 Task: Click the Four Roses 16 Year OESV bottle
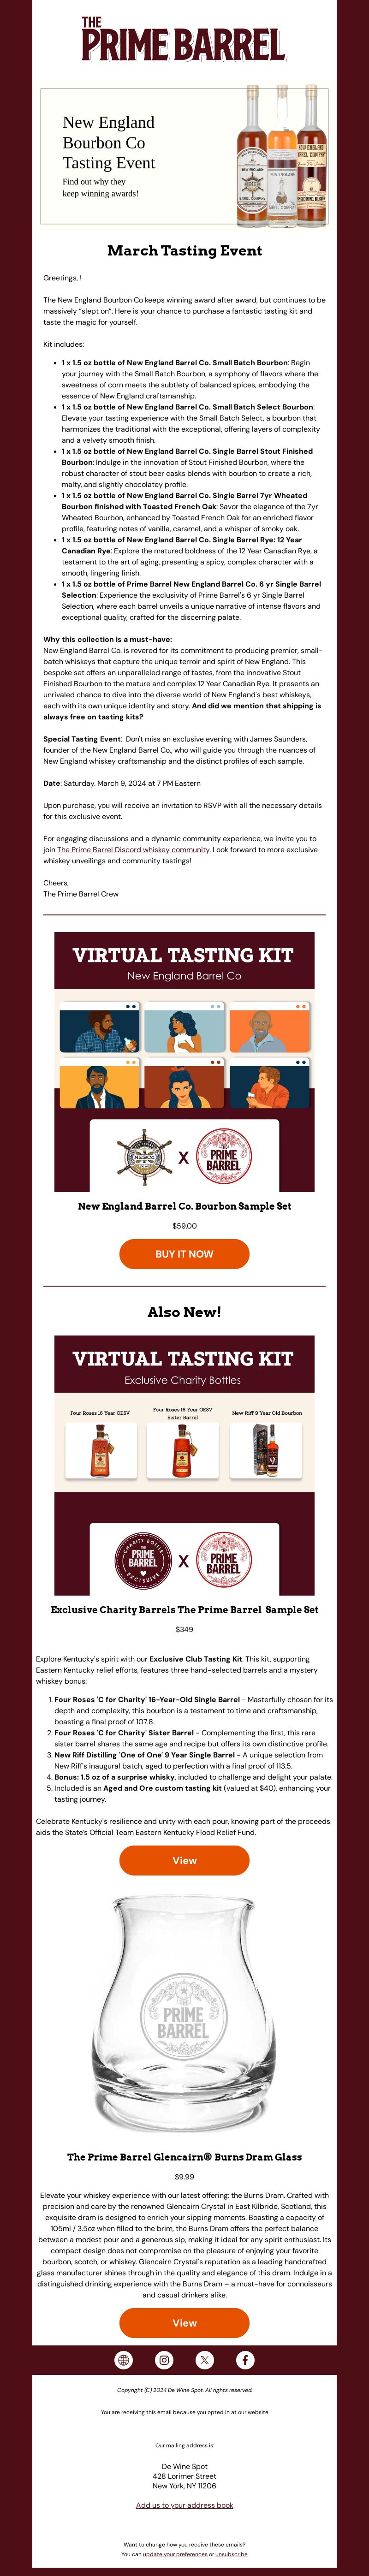tap(100, 1449)
